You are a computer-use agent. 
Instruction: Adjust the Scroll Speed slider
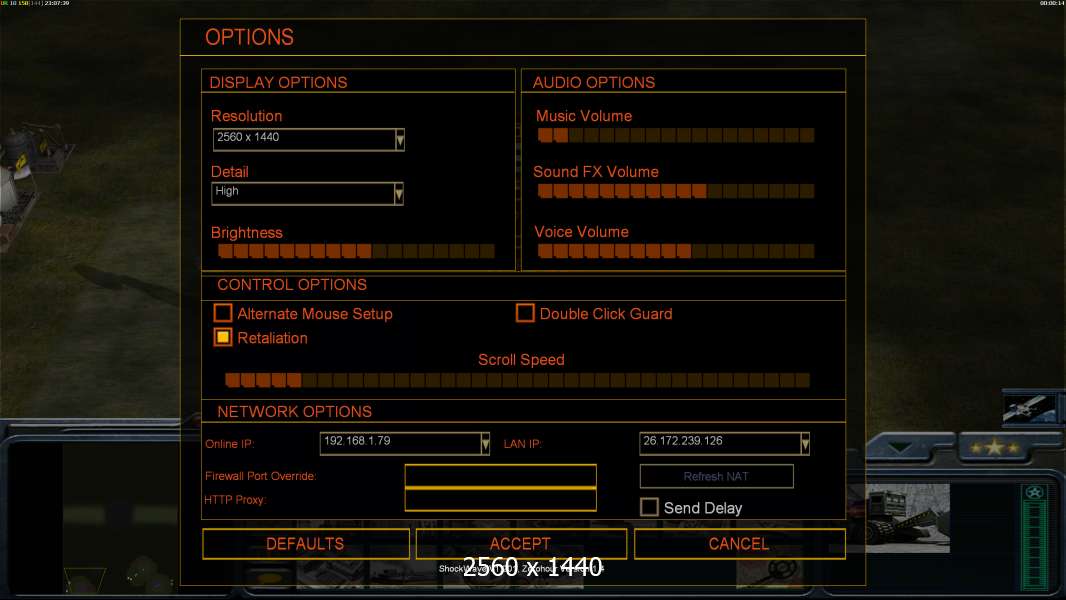pyautogui.click(x=518, y=380)
